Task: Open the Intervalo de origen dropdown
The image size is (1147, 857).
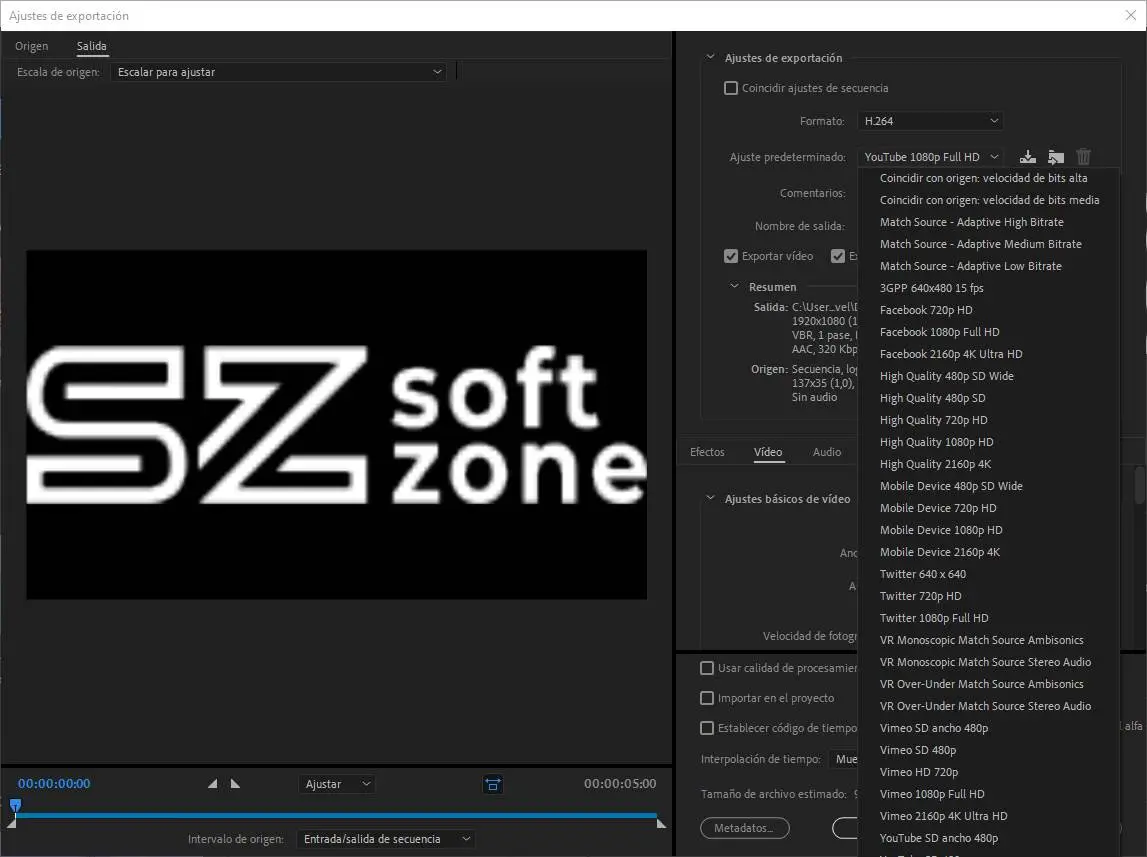Action: click(x=386, y=839)
